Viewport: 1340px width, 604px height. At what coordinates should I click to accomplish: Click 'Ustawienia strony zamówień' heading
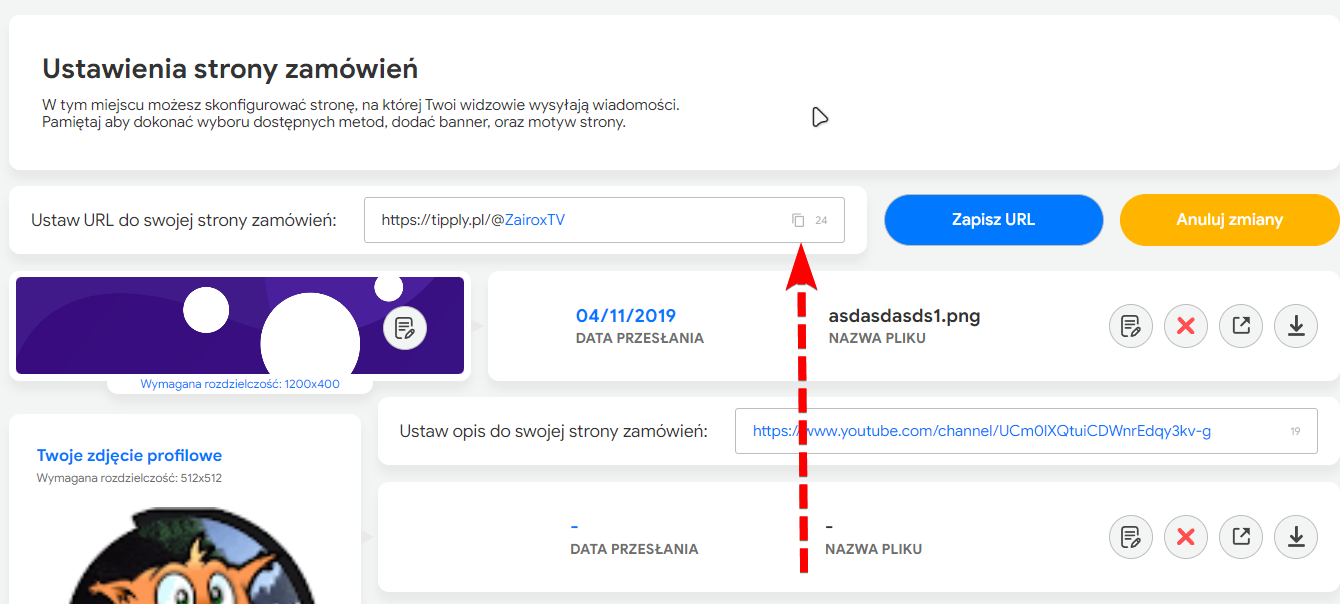(230, 70)
